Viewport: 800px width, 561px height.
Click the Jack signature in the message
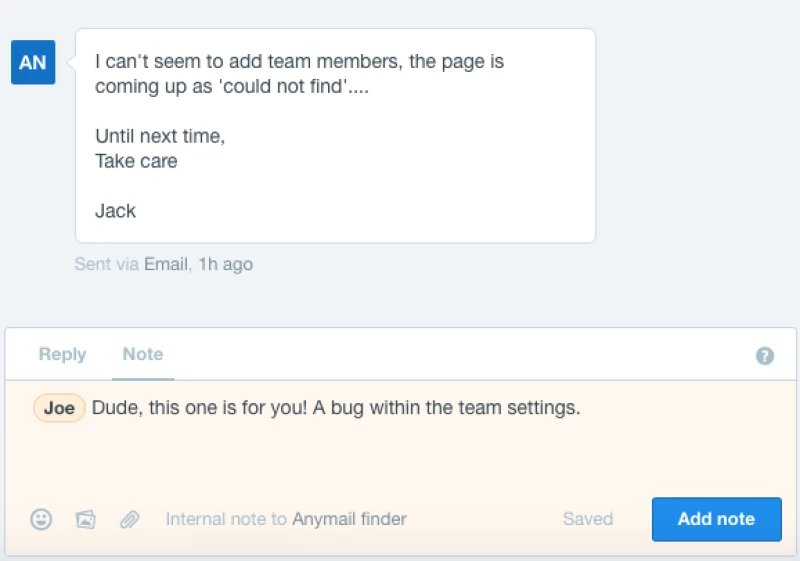pos(115,211)
